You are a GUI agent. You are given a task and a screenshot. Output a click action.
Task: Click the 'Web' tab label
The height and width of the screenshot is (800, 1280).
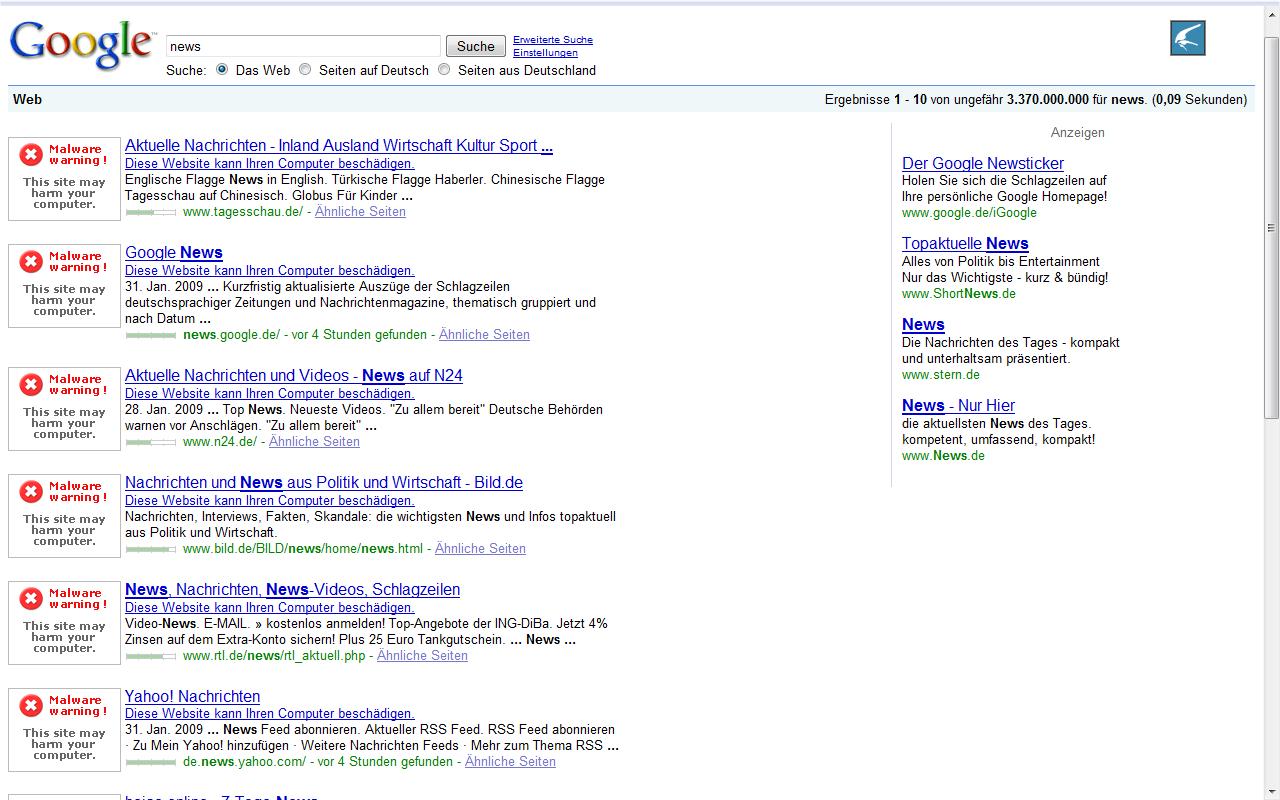tap(27, 99)
